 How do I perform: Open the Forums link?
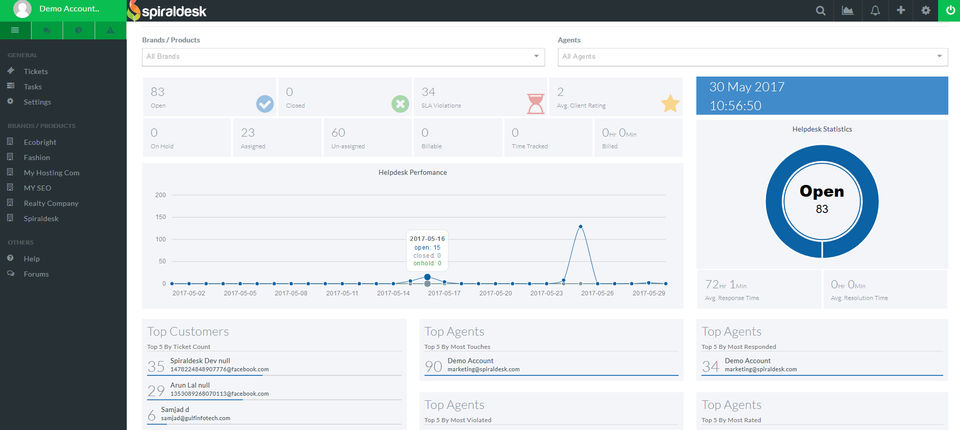[x=36, y=274]
